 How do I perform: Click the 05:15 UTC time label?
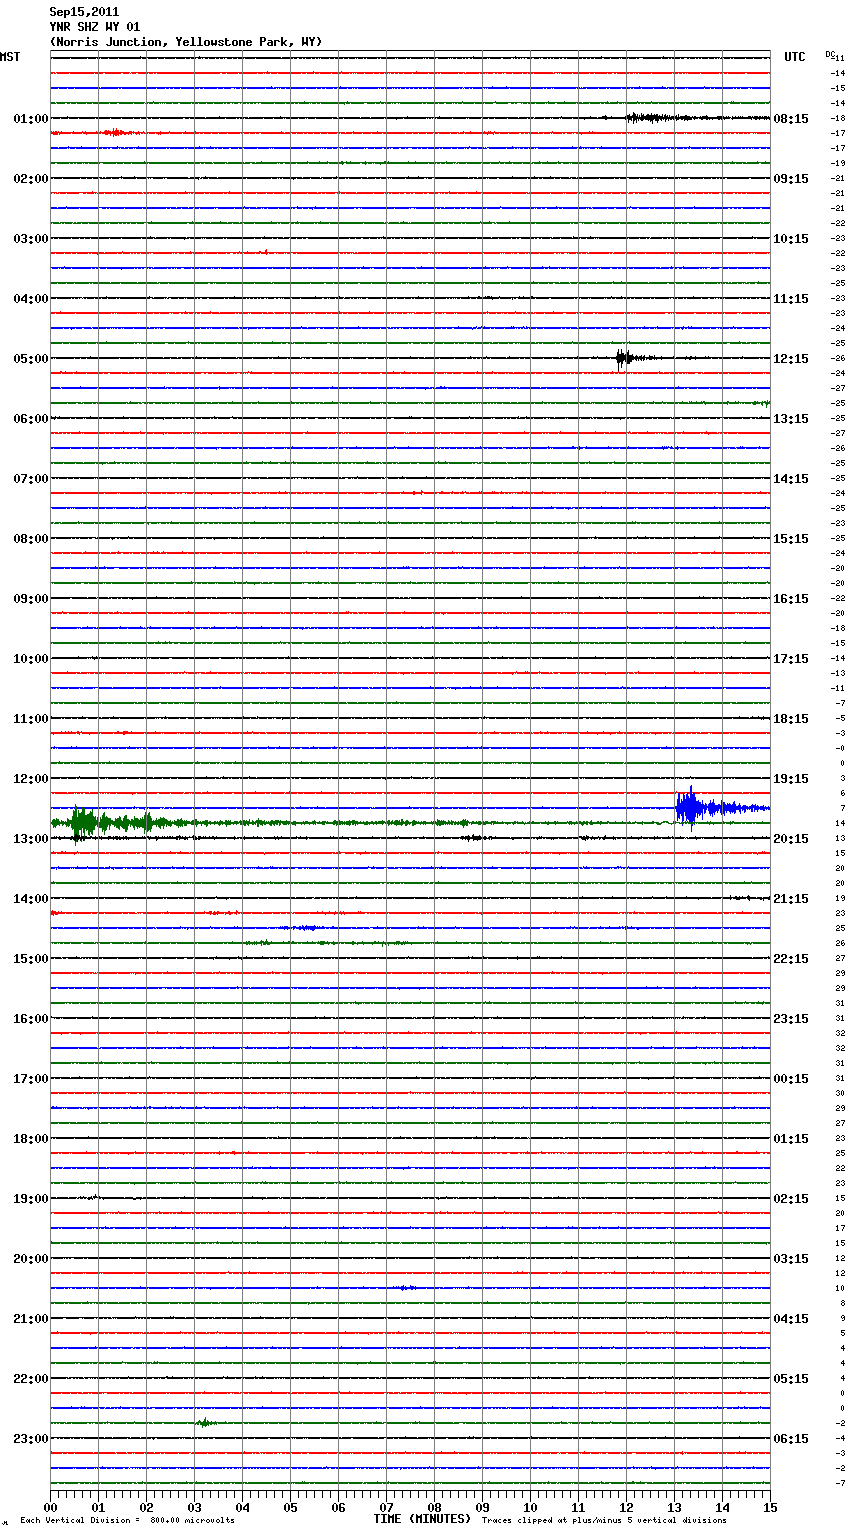pyautogui.click(x=791, y=1379)
